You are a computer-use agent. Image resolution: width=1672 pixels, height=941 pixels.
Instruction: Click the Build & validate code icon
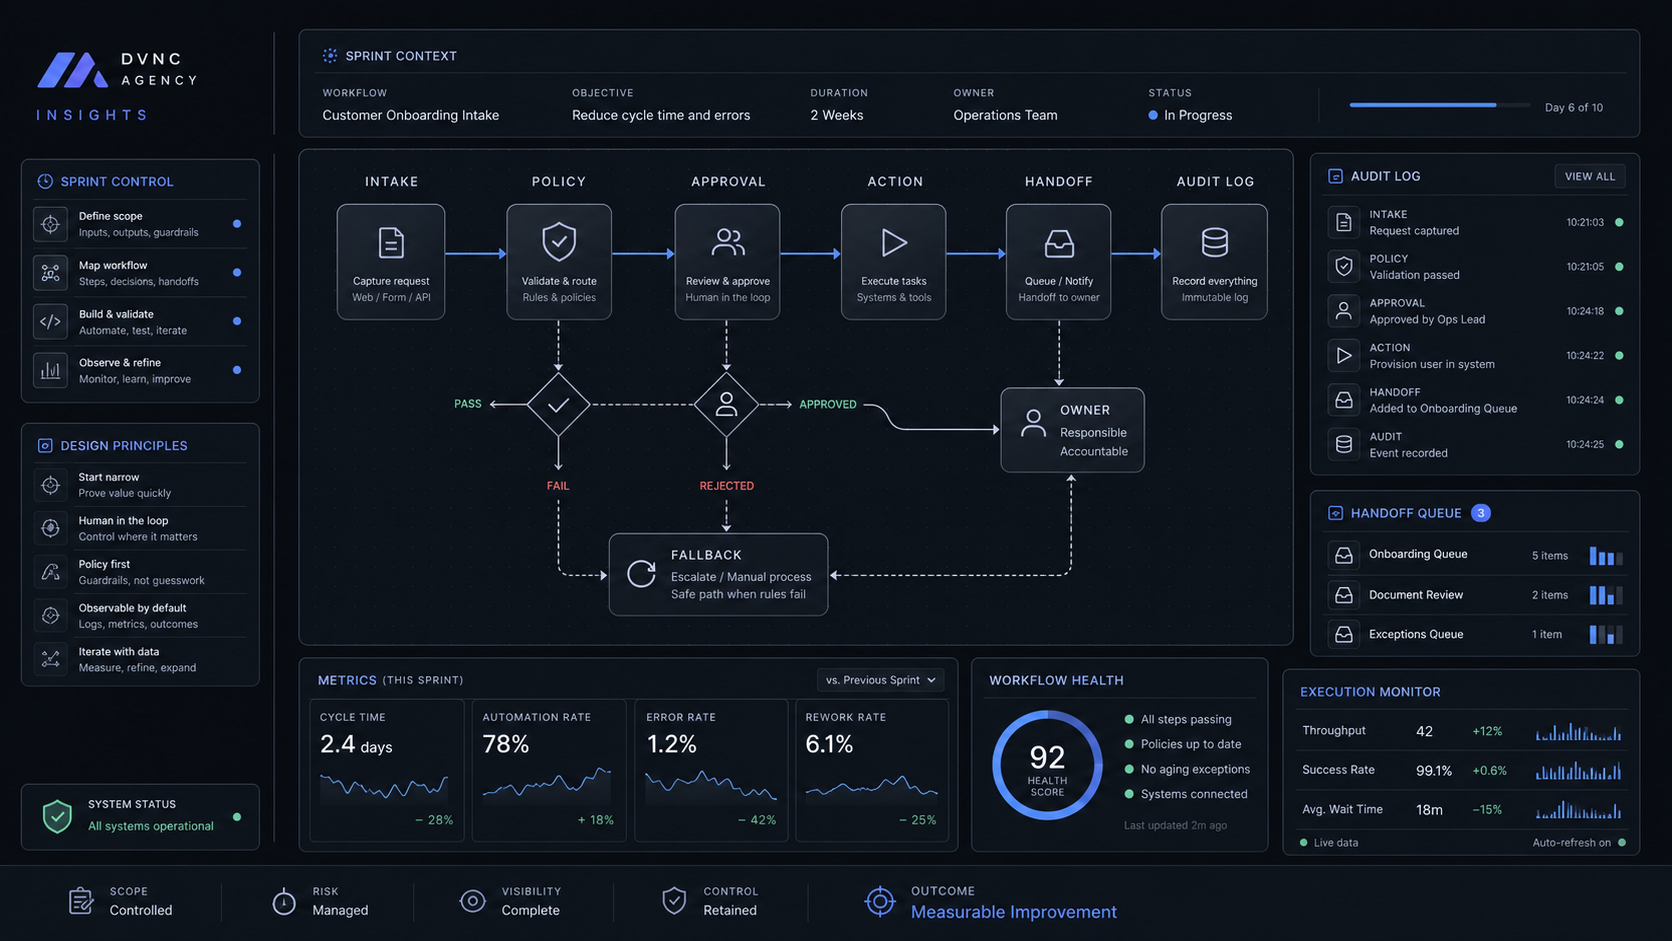(50, 321)
